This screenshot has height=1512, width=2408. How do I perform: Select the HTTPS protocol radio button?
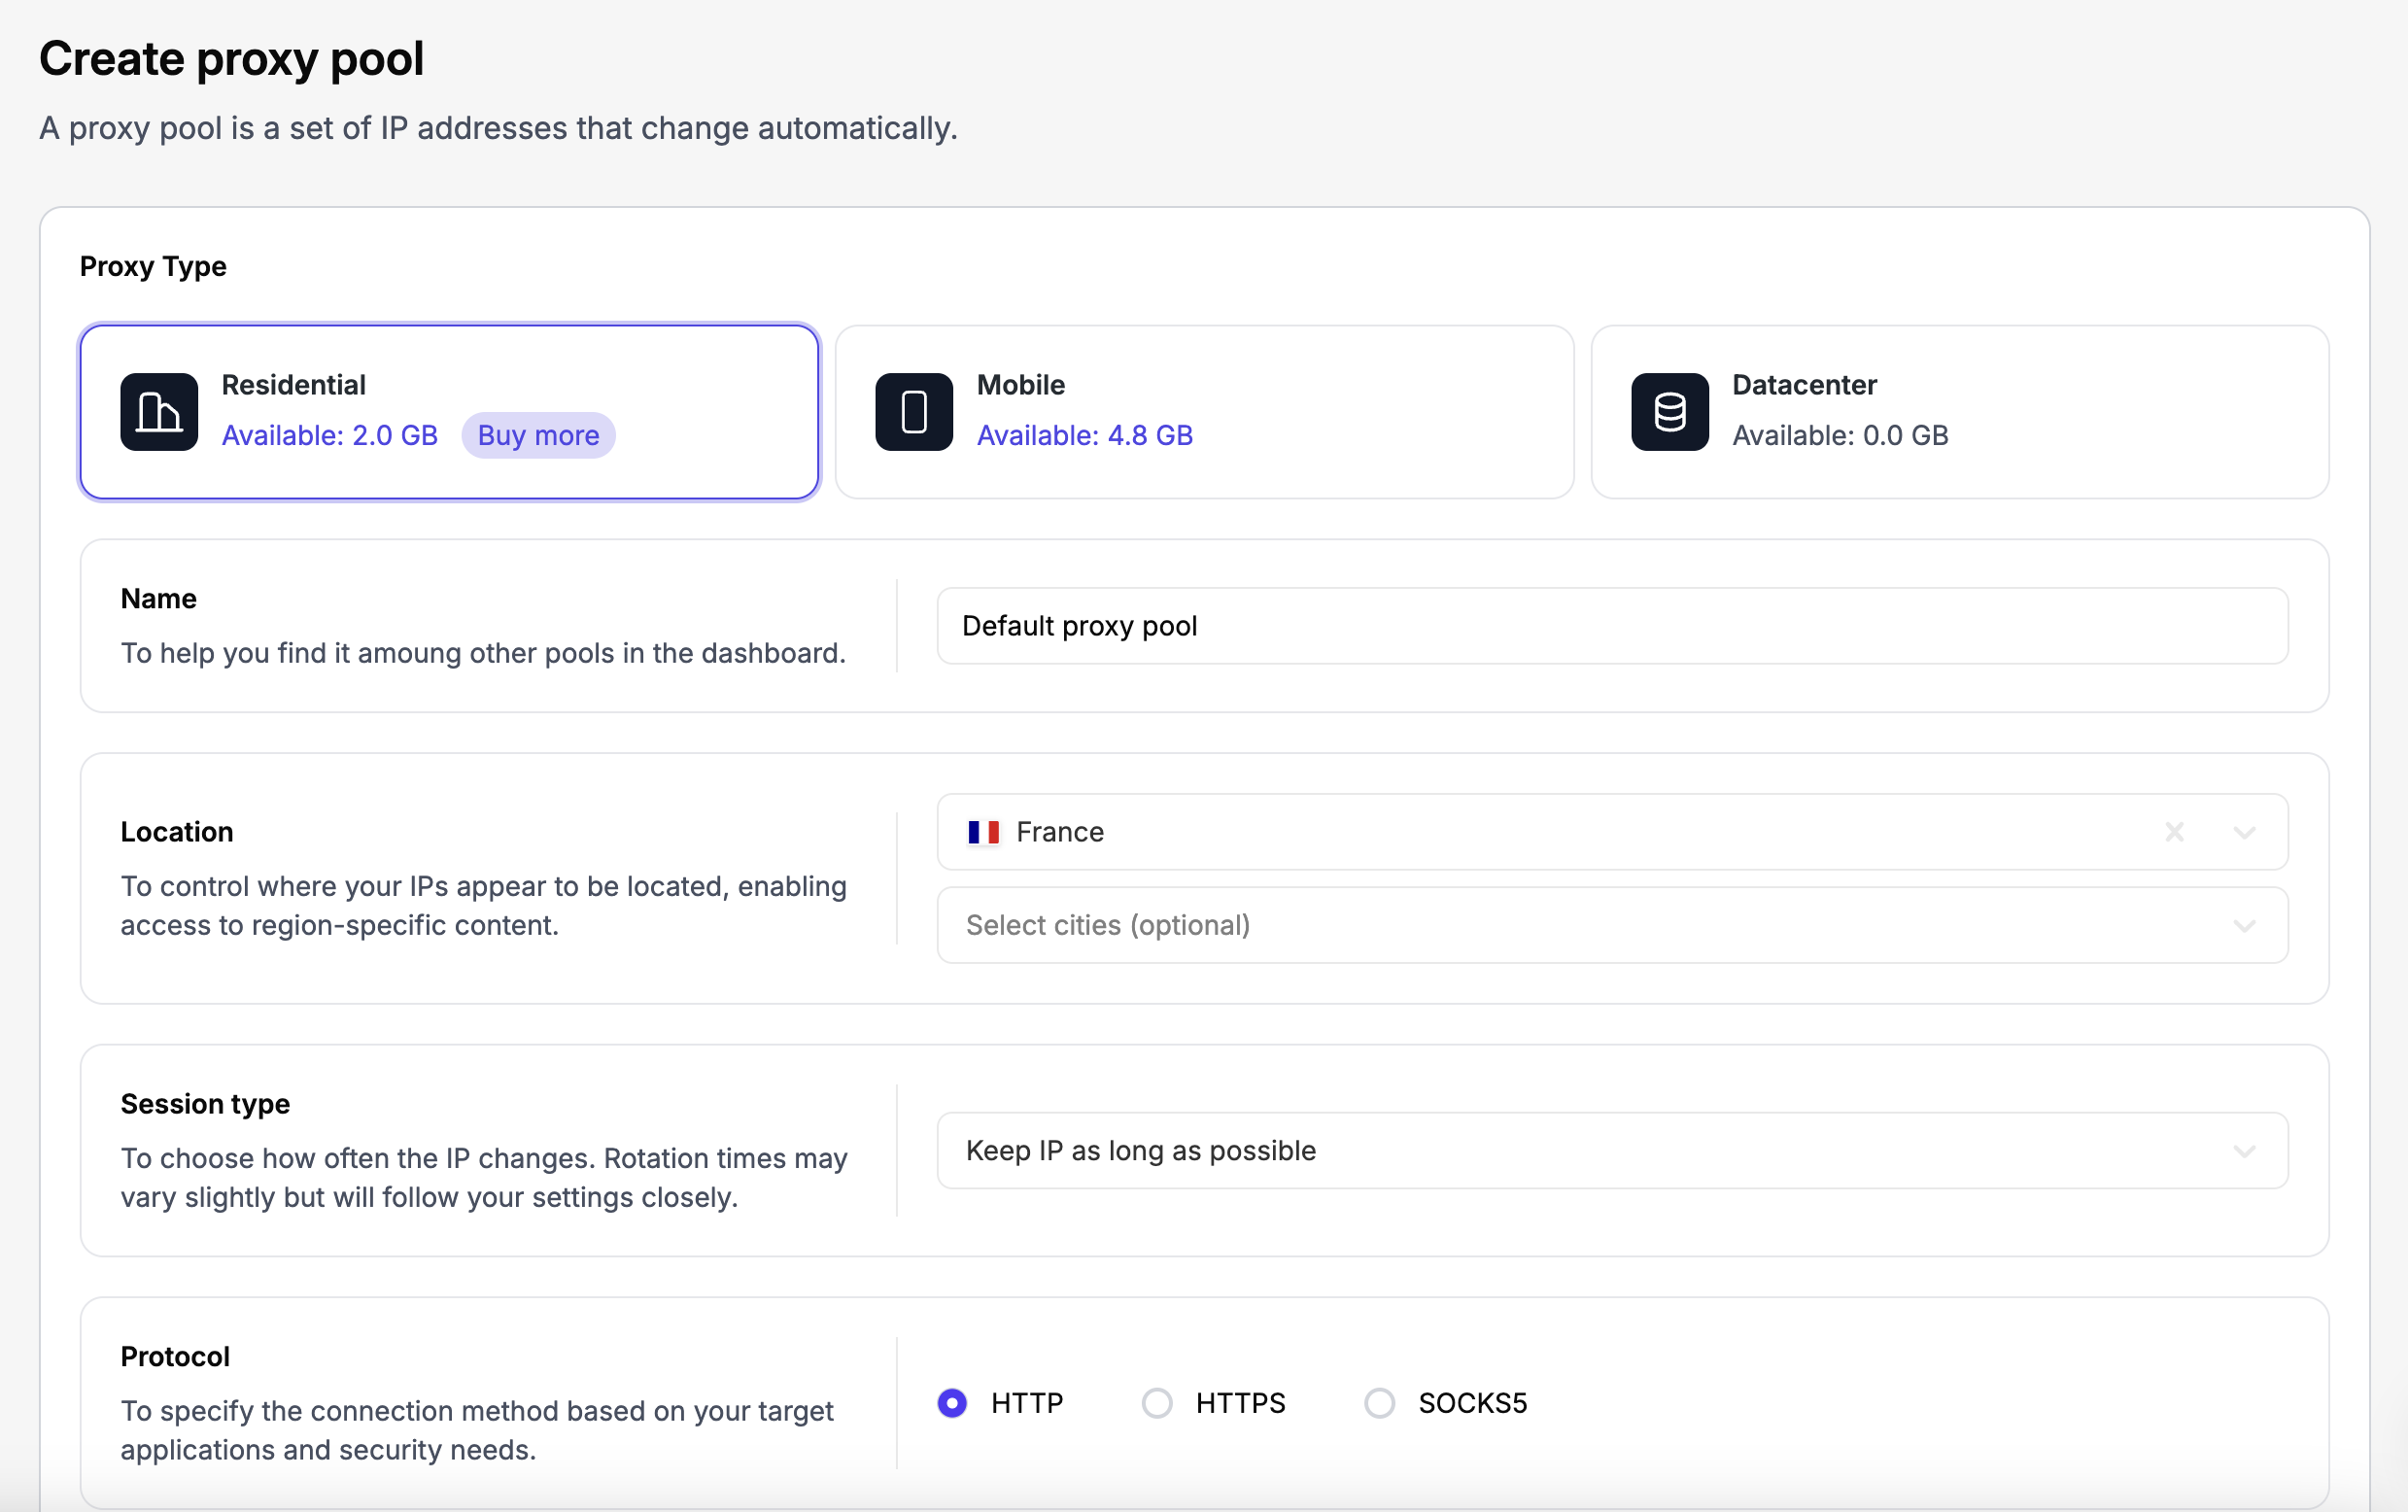point(1157,1403)
